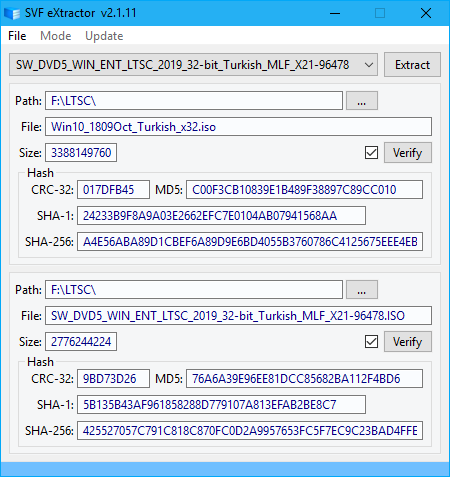Expand the SW_DVD5 image dropdown arrow

369,65
